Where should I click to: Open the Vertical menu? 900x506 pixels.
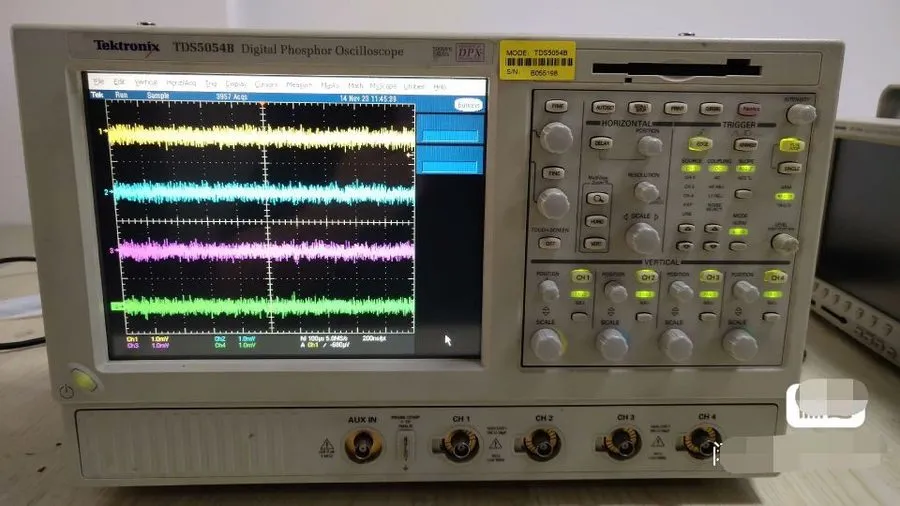(x=146, y=83)
